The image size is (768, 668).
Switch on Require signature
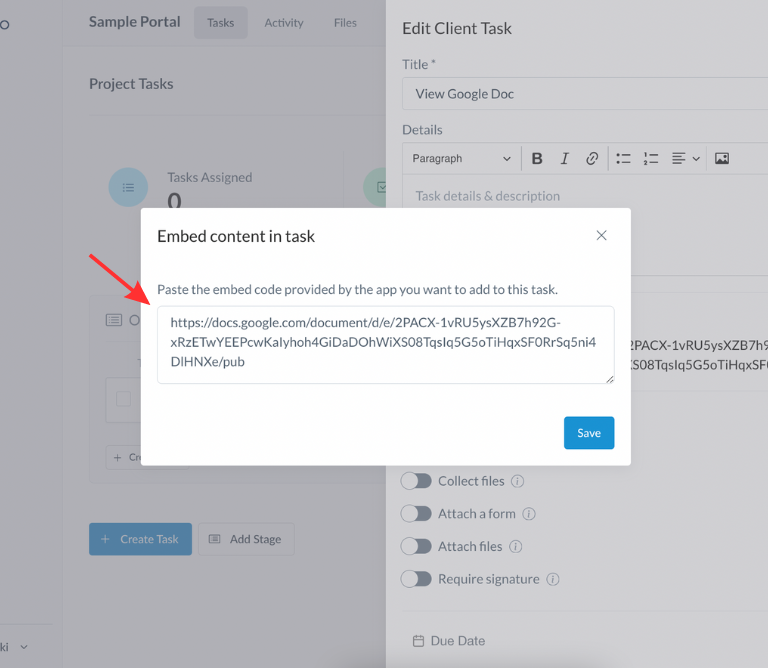coord(416,579)
